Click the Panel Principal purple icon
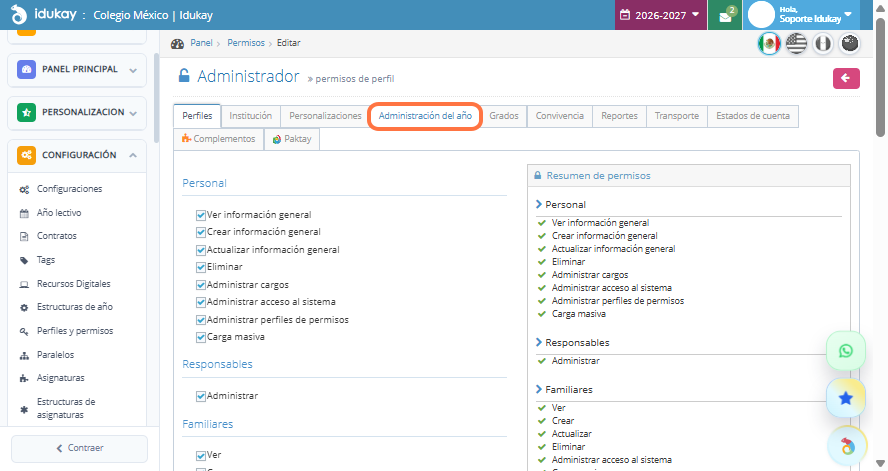The height and width of the screenshot is (471, 888). point(26,69)
